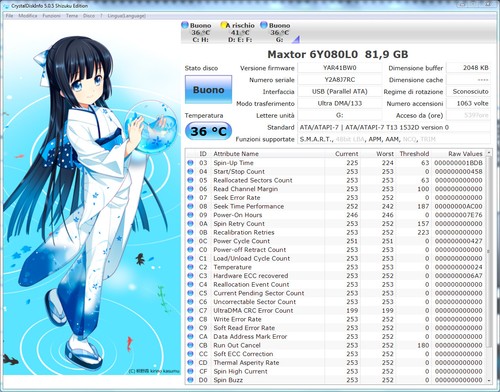Click the status orb for Current Pending Sector Count
Screen dimensions: 500x392
click(x=190, y=293)
